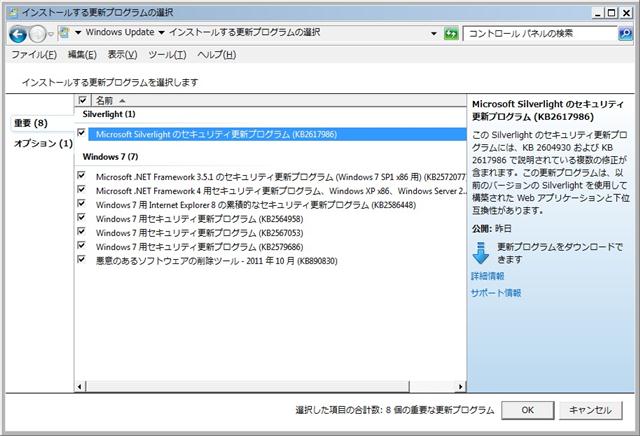This screenshot has width=640, height=436.
Task: Collapse the Silverlight (1) group header
Action: [x=109, y=114]
